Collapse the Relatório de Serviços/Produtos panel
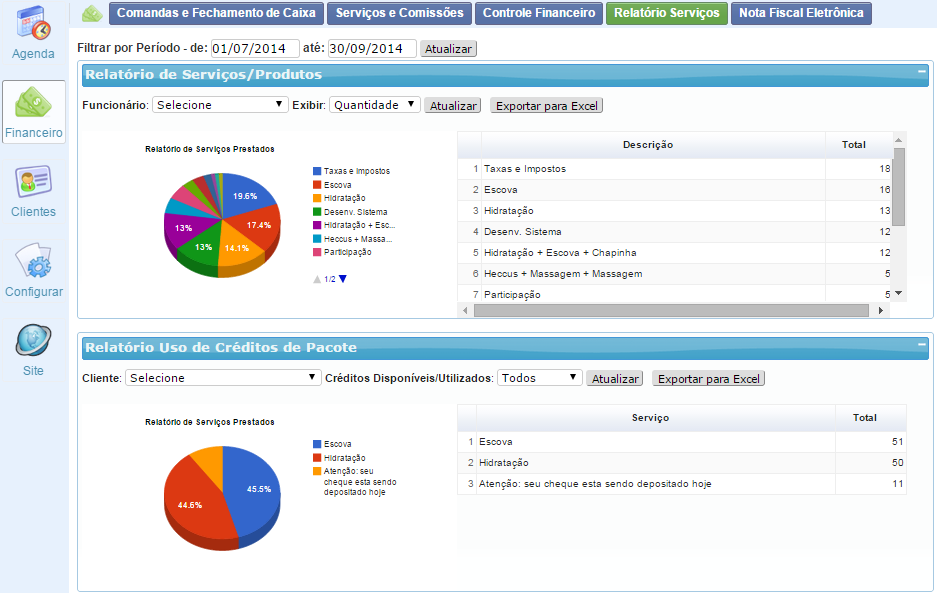 pos(922,72)
